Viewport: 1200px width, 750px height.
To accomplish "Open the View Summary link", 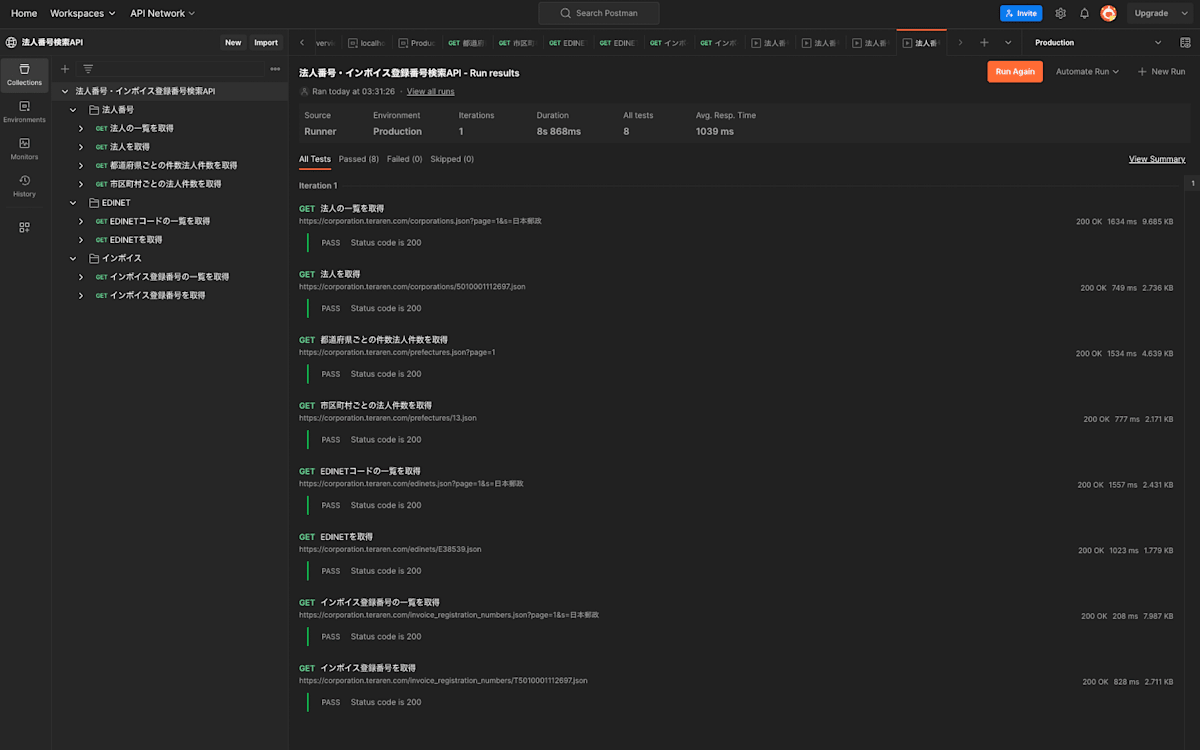I will (1157, 159).
